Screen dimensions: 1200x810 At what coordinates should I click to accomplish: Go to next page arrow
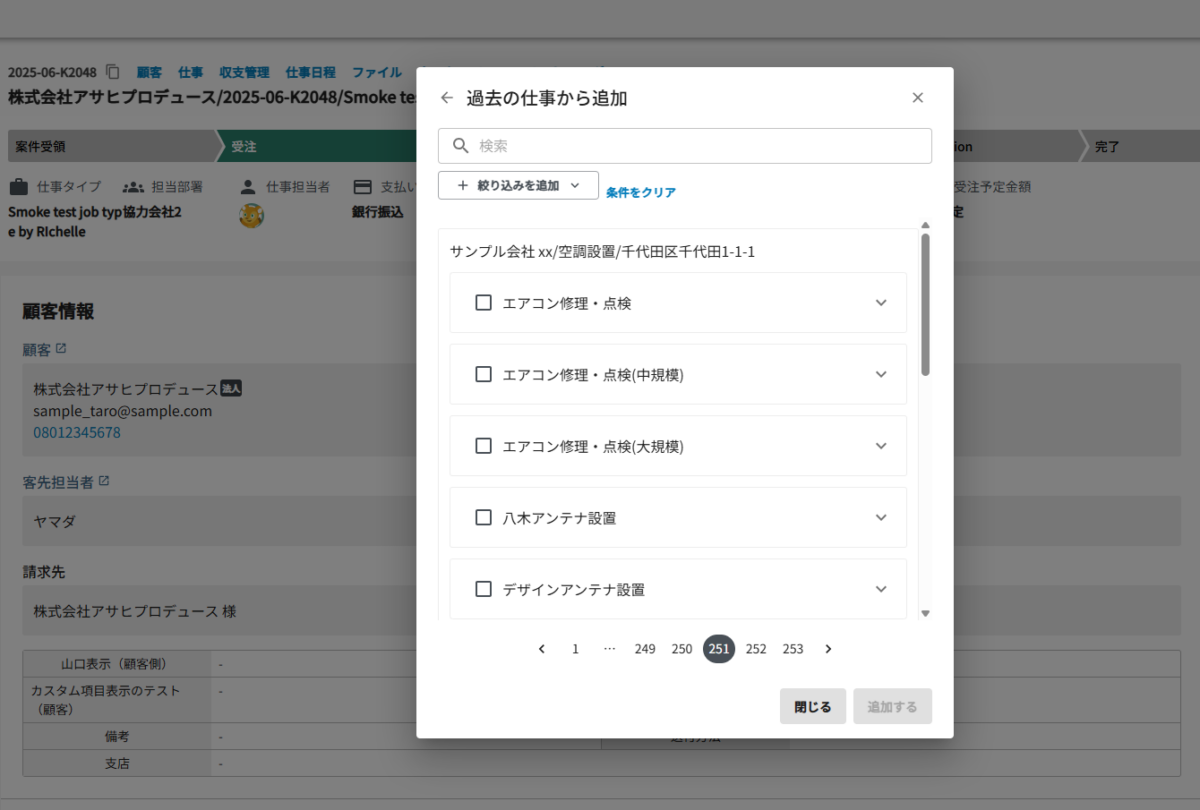[828, 649]
